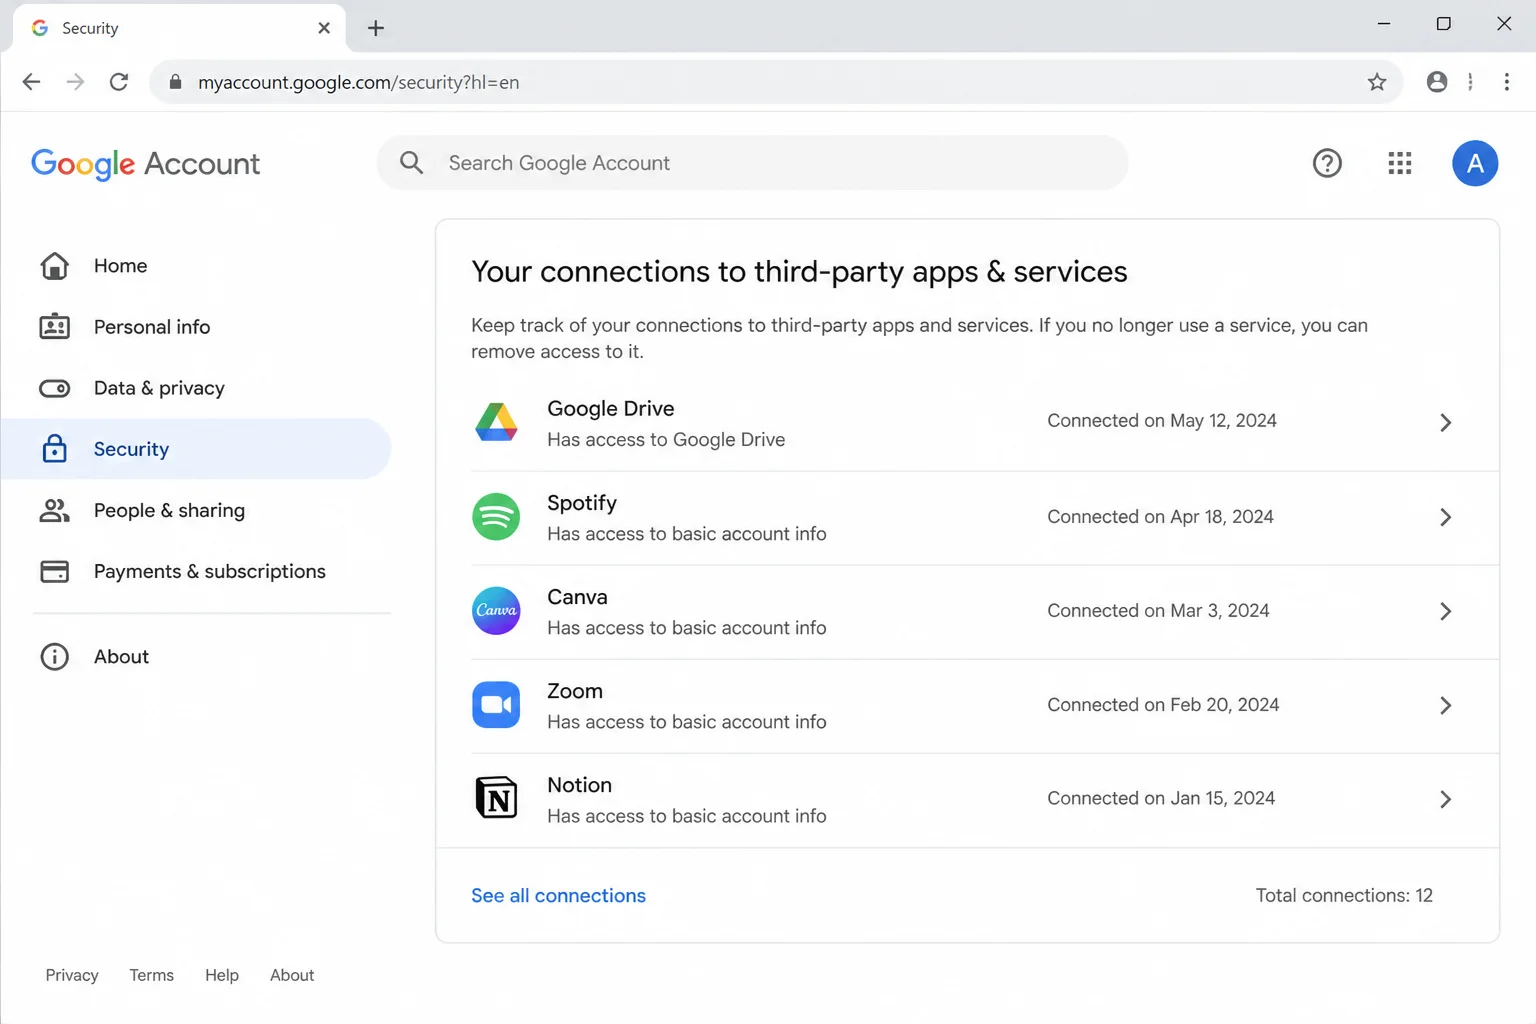
Task: Open a new tab with the plus button
Action: (x=376, y=28)
